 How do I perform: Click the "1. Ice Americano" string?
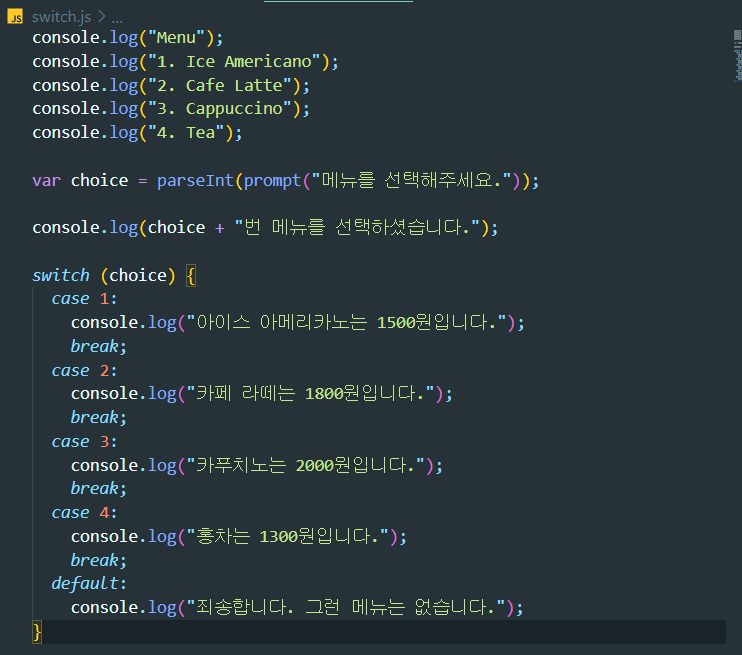pyautogui.click(x=235, y=62)
